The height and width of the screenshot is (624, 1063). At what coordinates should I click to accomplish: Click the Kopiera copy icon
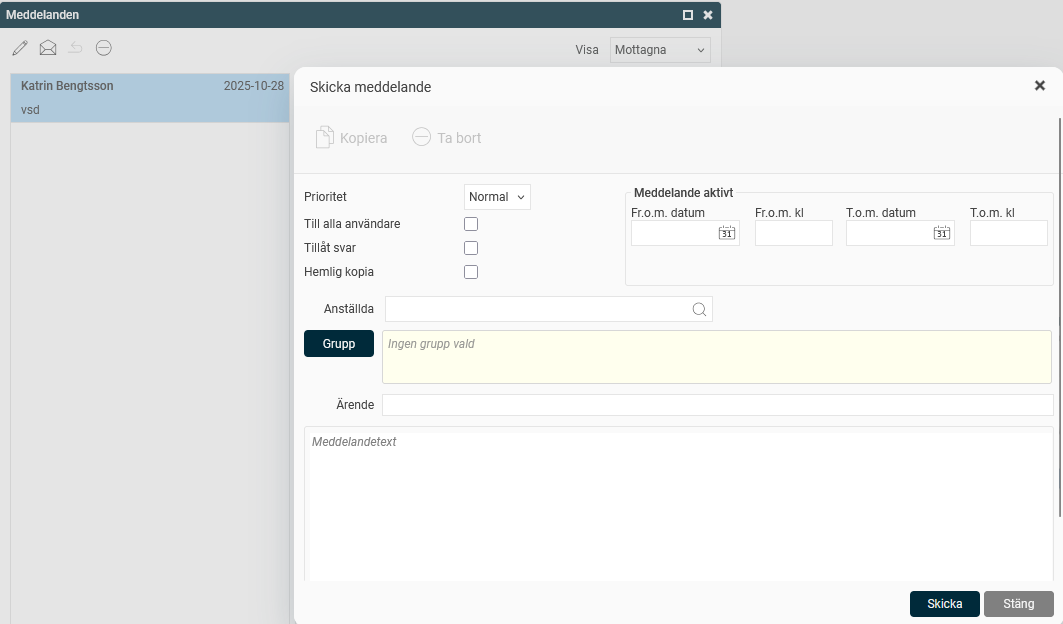[x=324, y=138]
